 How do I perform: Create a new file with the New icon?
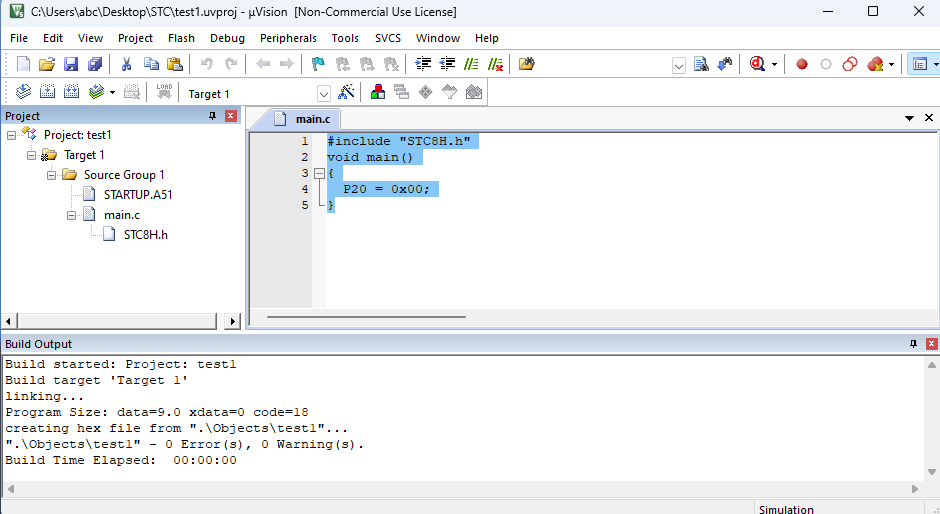tap(23, 64)
